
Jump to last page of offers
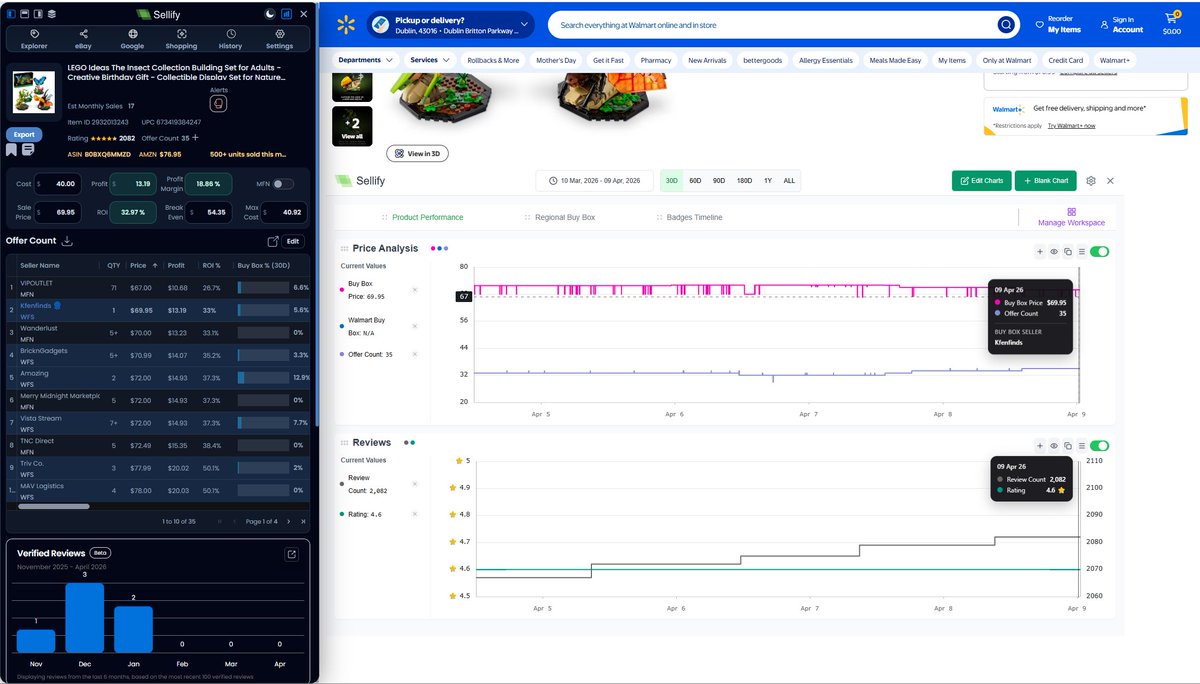[304, 521]
